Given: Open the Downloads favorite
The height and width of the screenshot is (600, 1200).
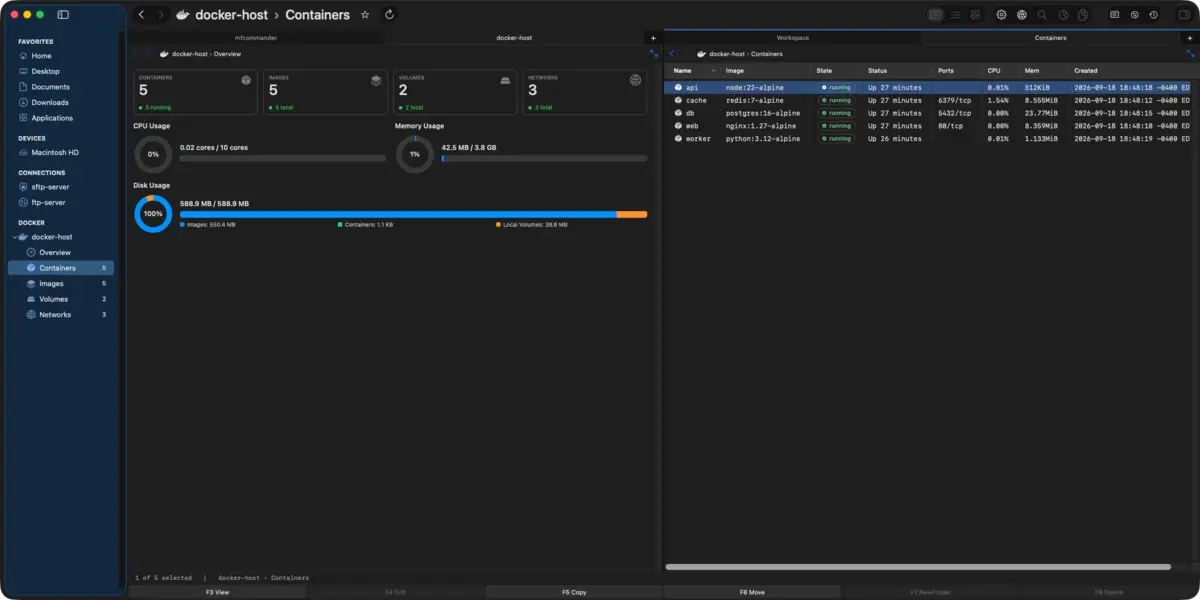Looking at the screenshot, I should tap(61, 102).
